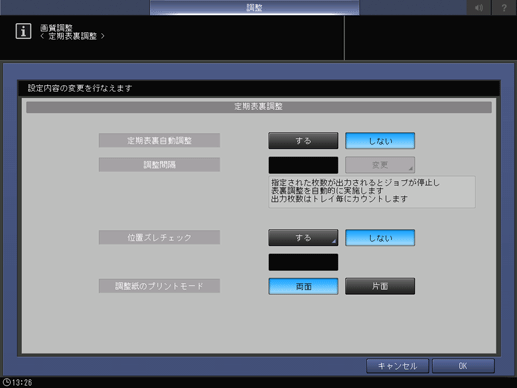Click the 画質調整 breadcrumb title
The width and height of the screenshot is (517, 388).
tap(56, 28)
